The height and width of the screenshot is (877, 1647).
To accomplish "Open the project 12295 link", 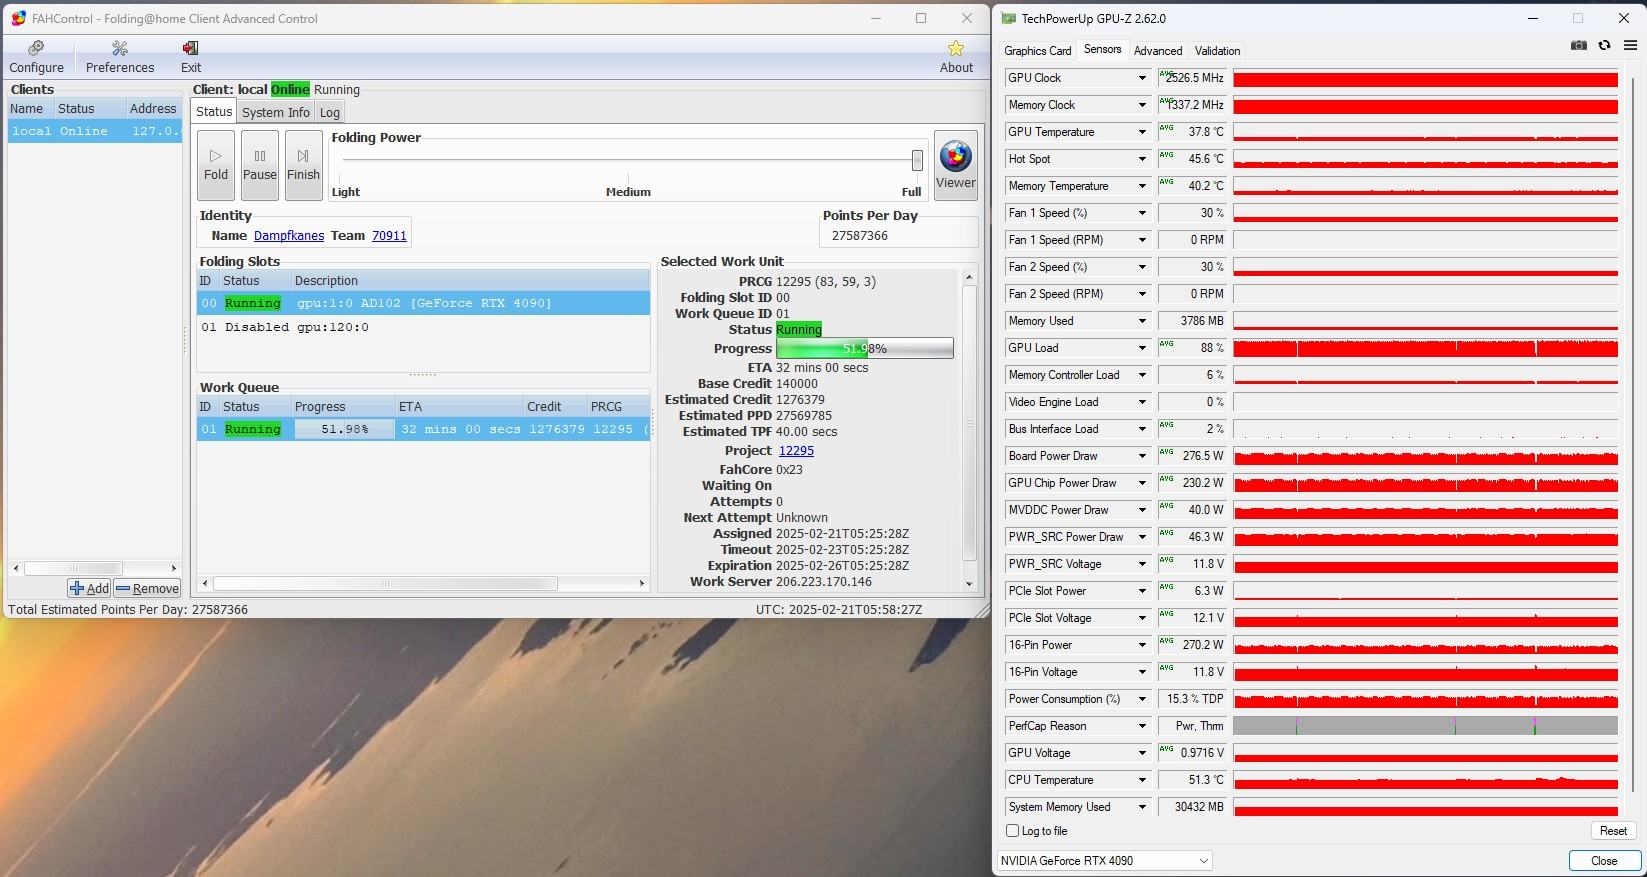I will tap(796, 451).
